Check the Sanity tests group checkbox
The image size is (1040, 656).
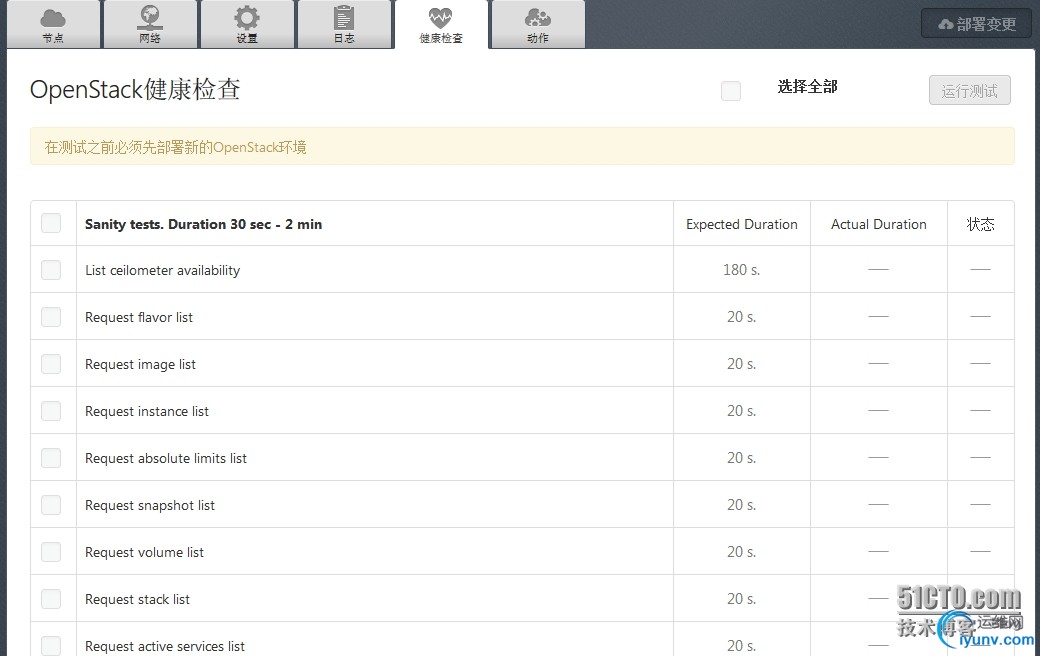tap(51, 223)
